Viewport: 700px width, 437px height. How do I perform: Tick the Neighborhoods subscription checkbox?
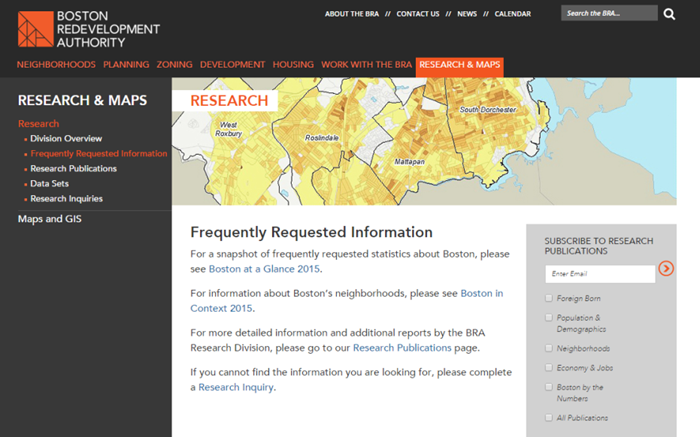pyautogui.click(x=549, y=348)
